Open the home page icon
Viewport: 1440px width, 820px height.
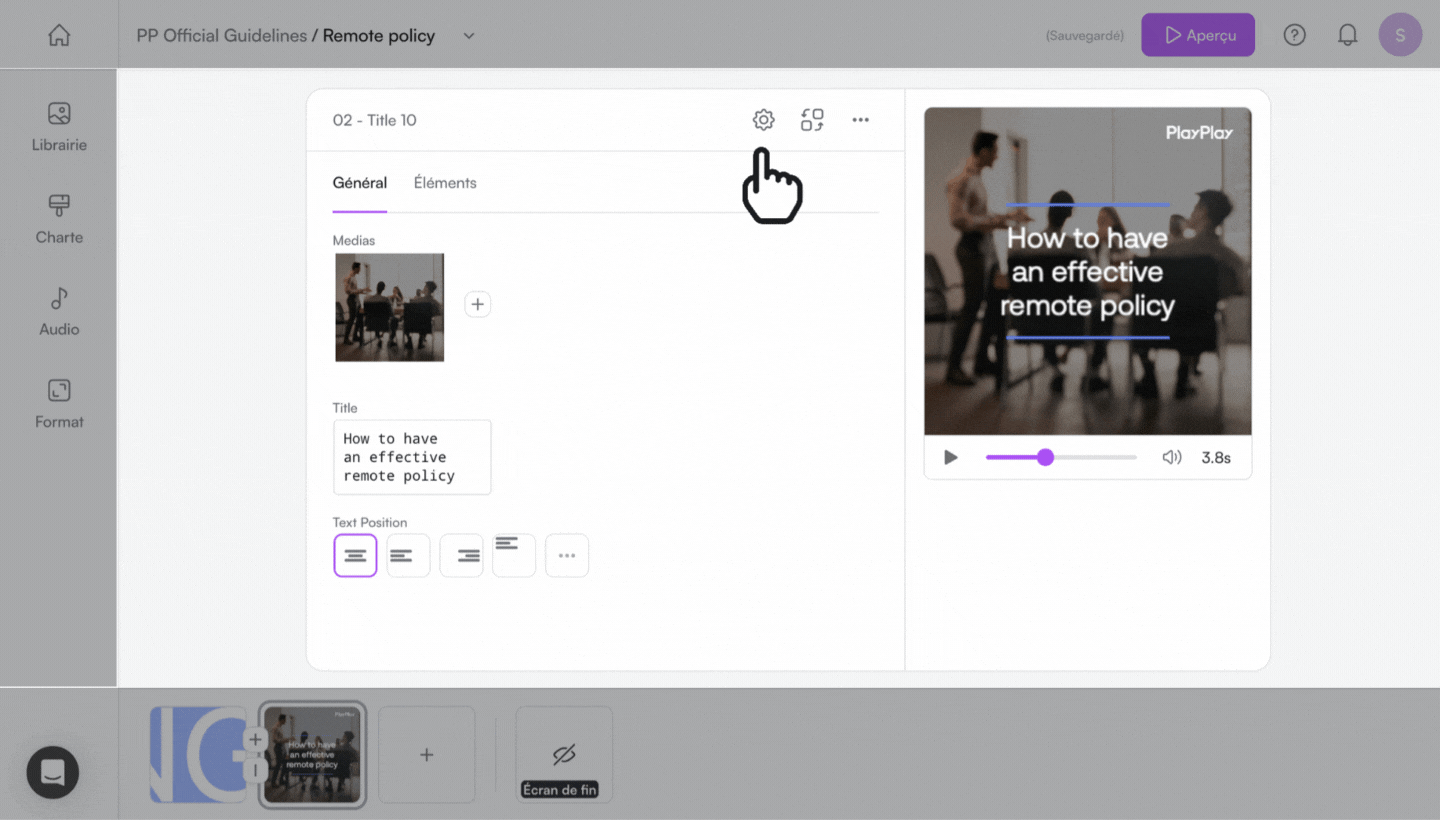click(59, 36)
